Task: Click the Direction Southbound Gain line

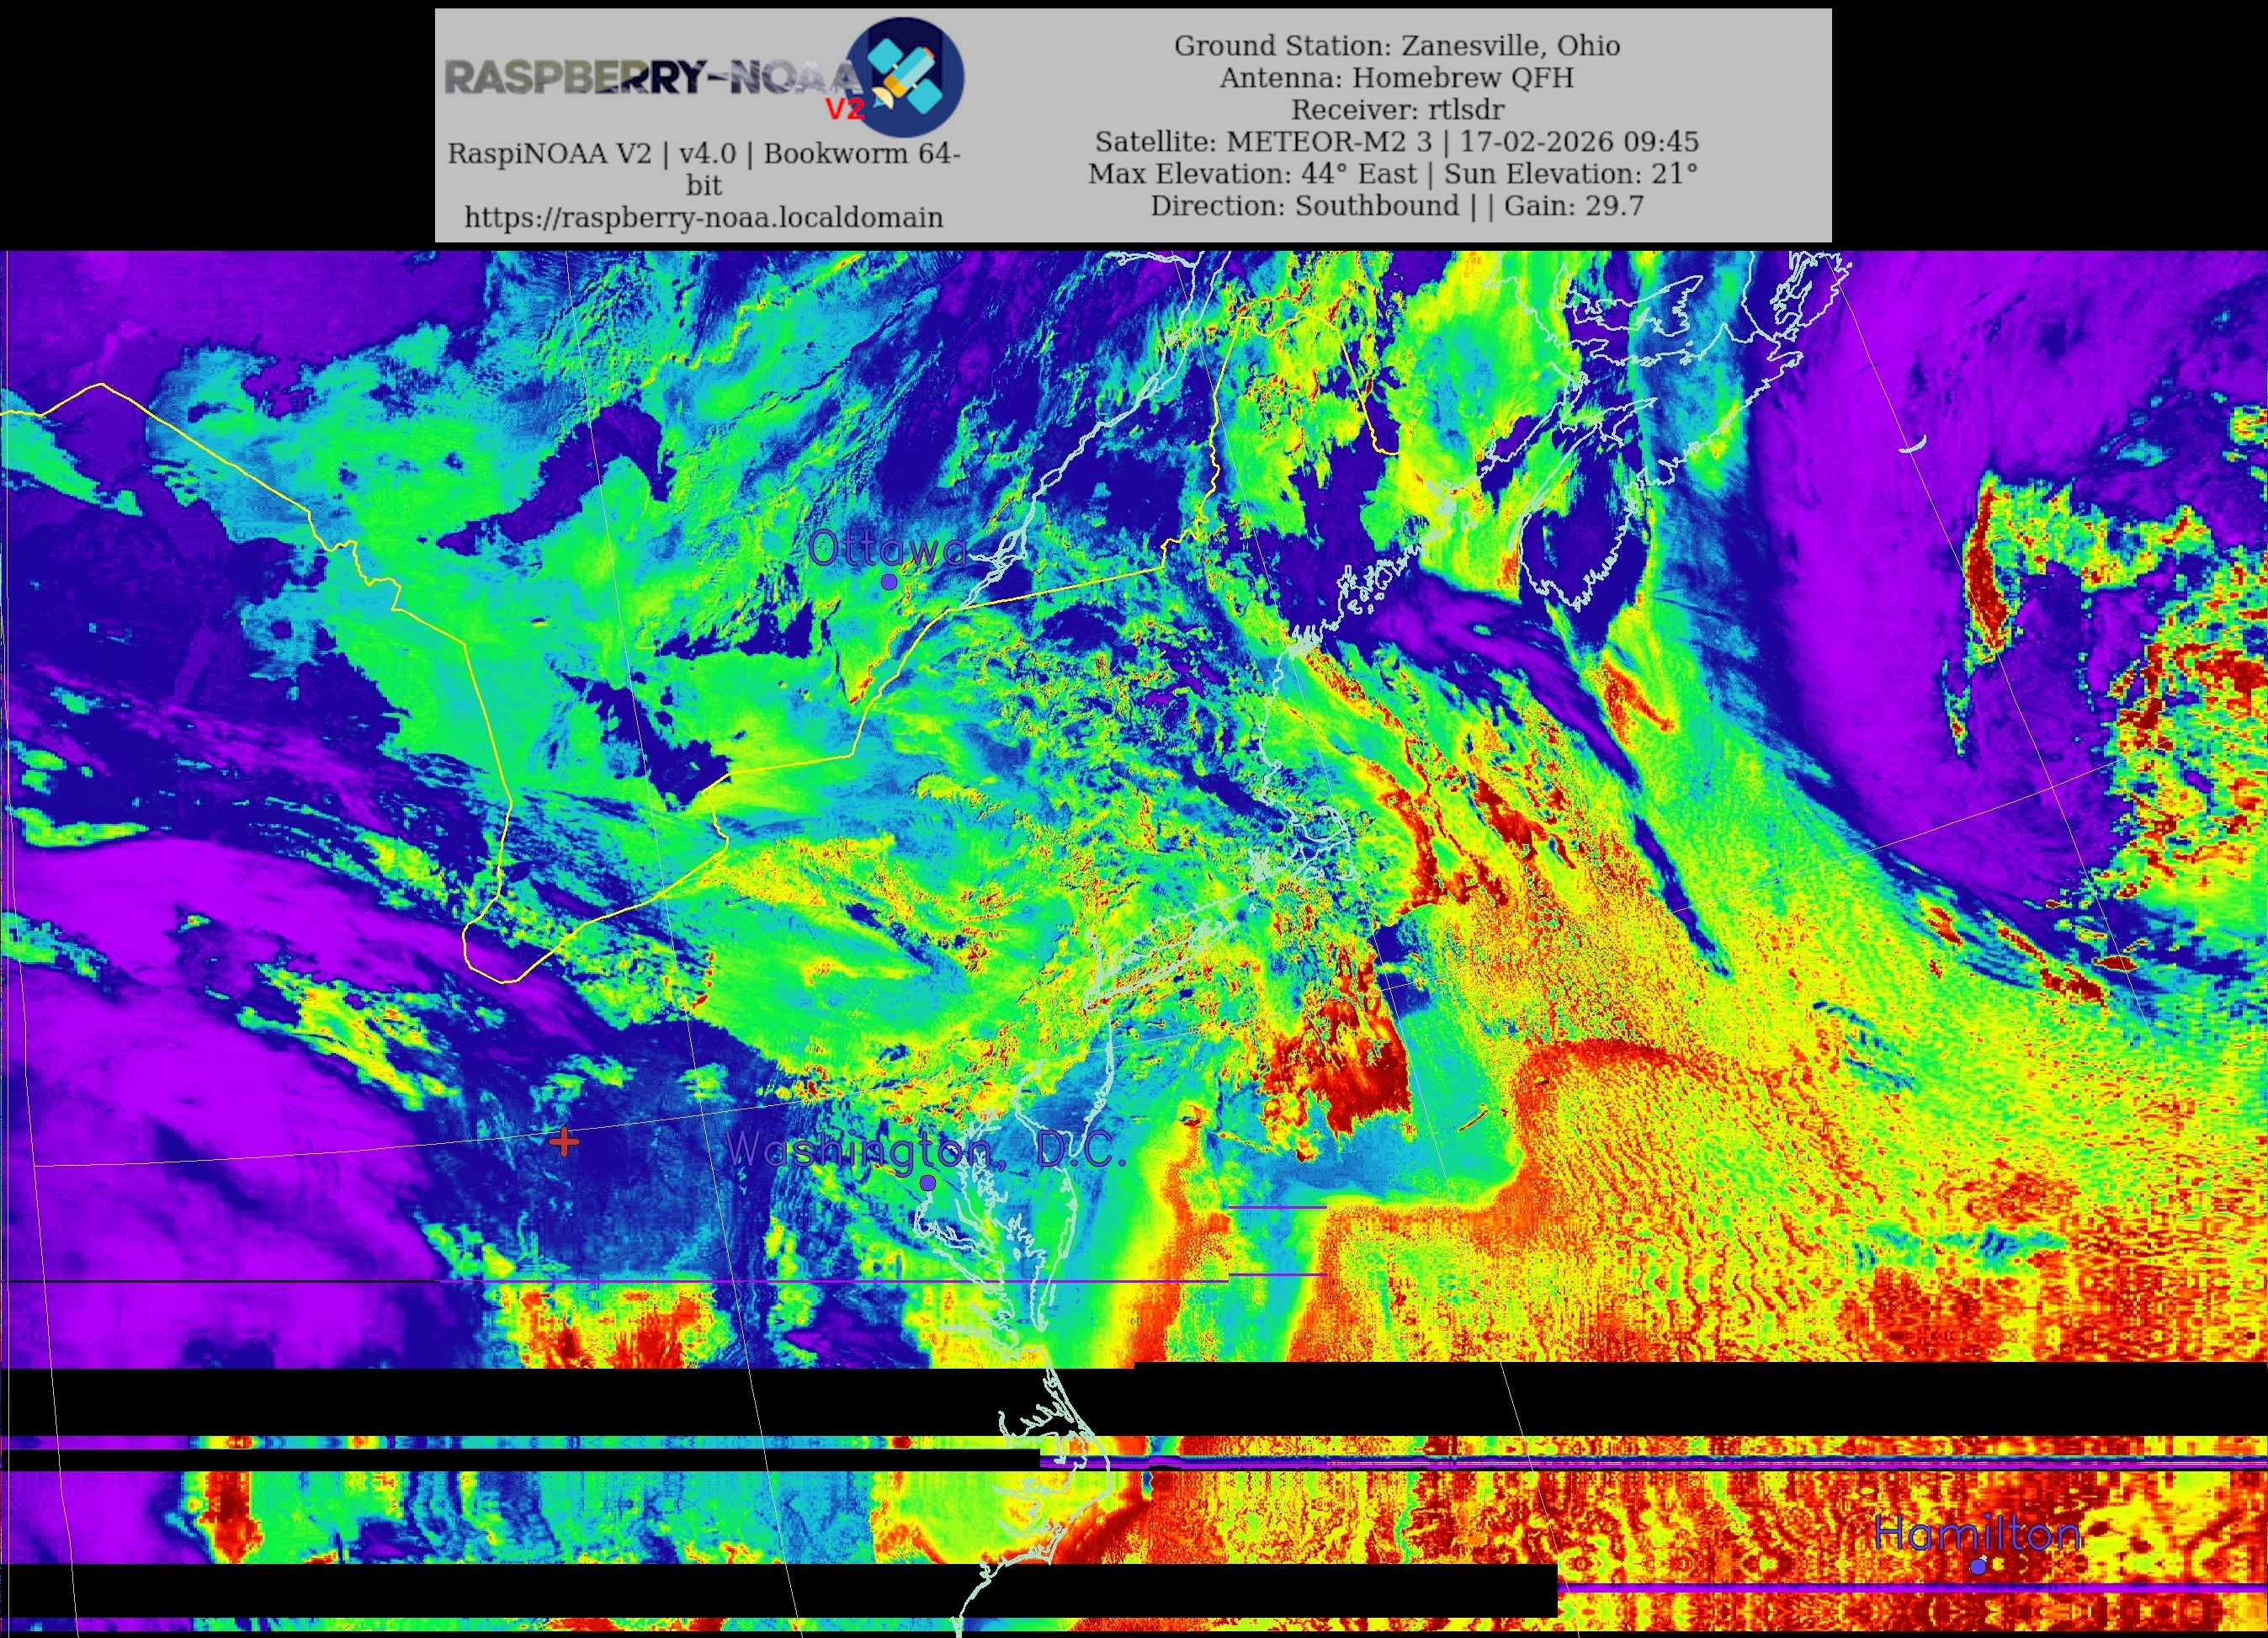Action: tap(1396, 205)
